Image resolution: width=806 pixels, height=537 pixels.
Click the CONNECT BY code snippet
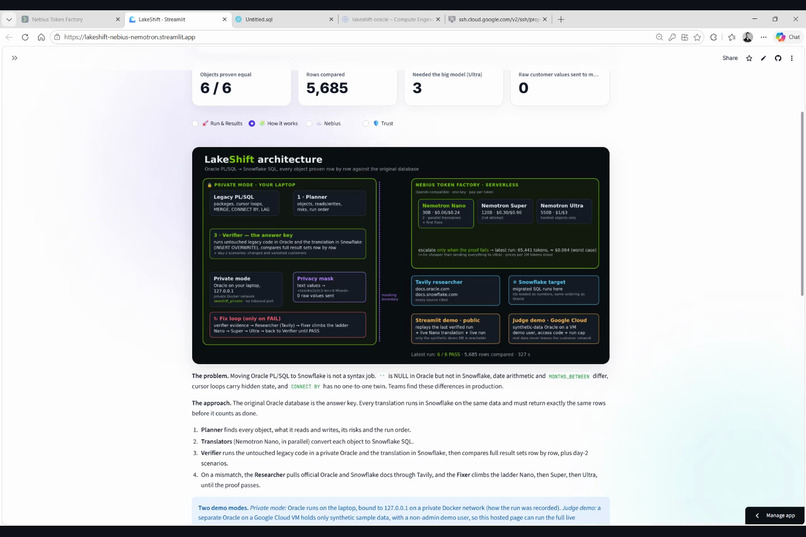point(305,386)
